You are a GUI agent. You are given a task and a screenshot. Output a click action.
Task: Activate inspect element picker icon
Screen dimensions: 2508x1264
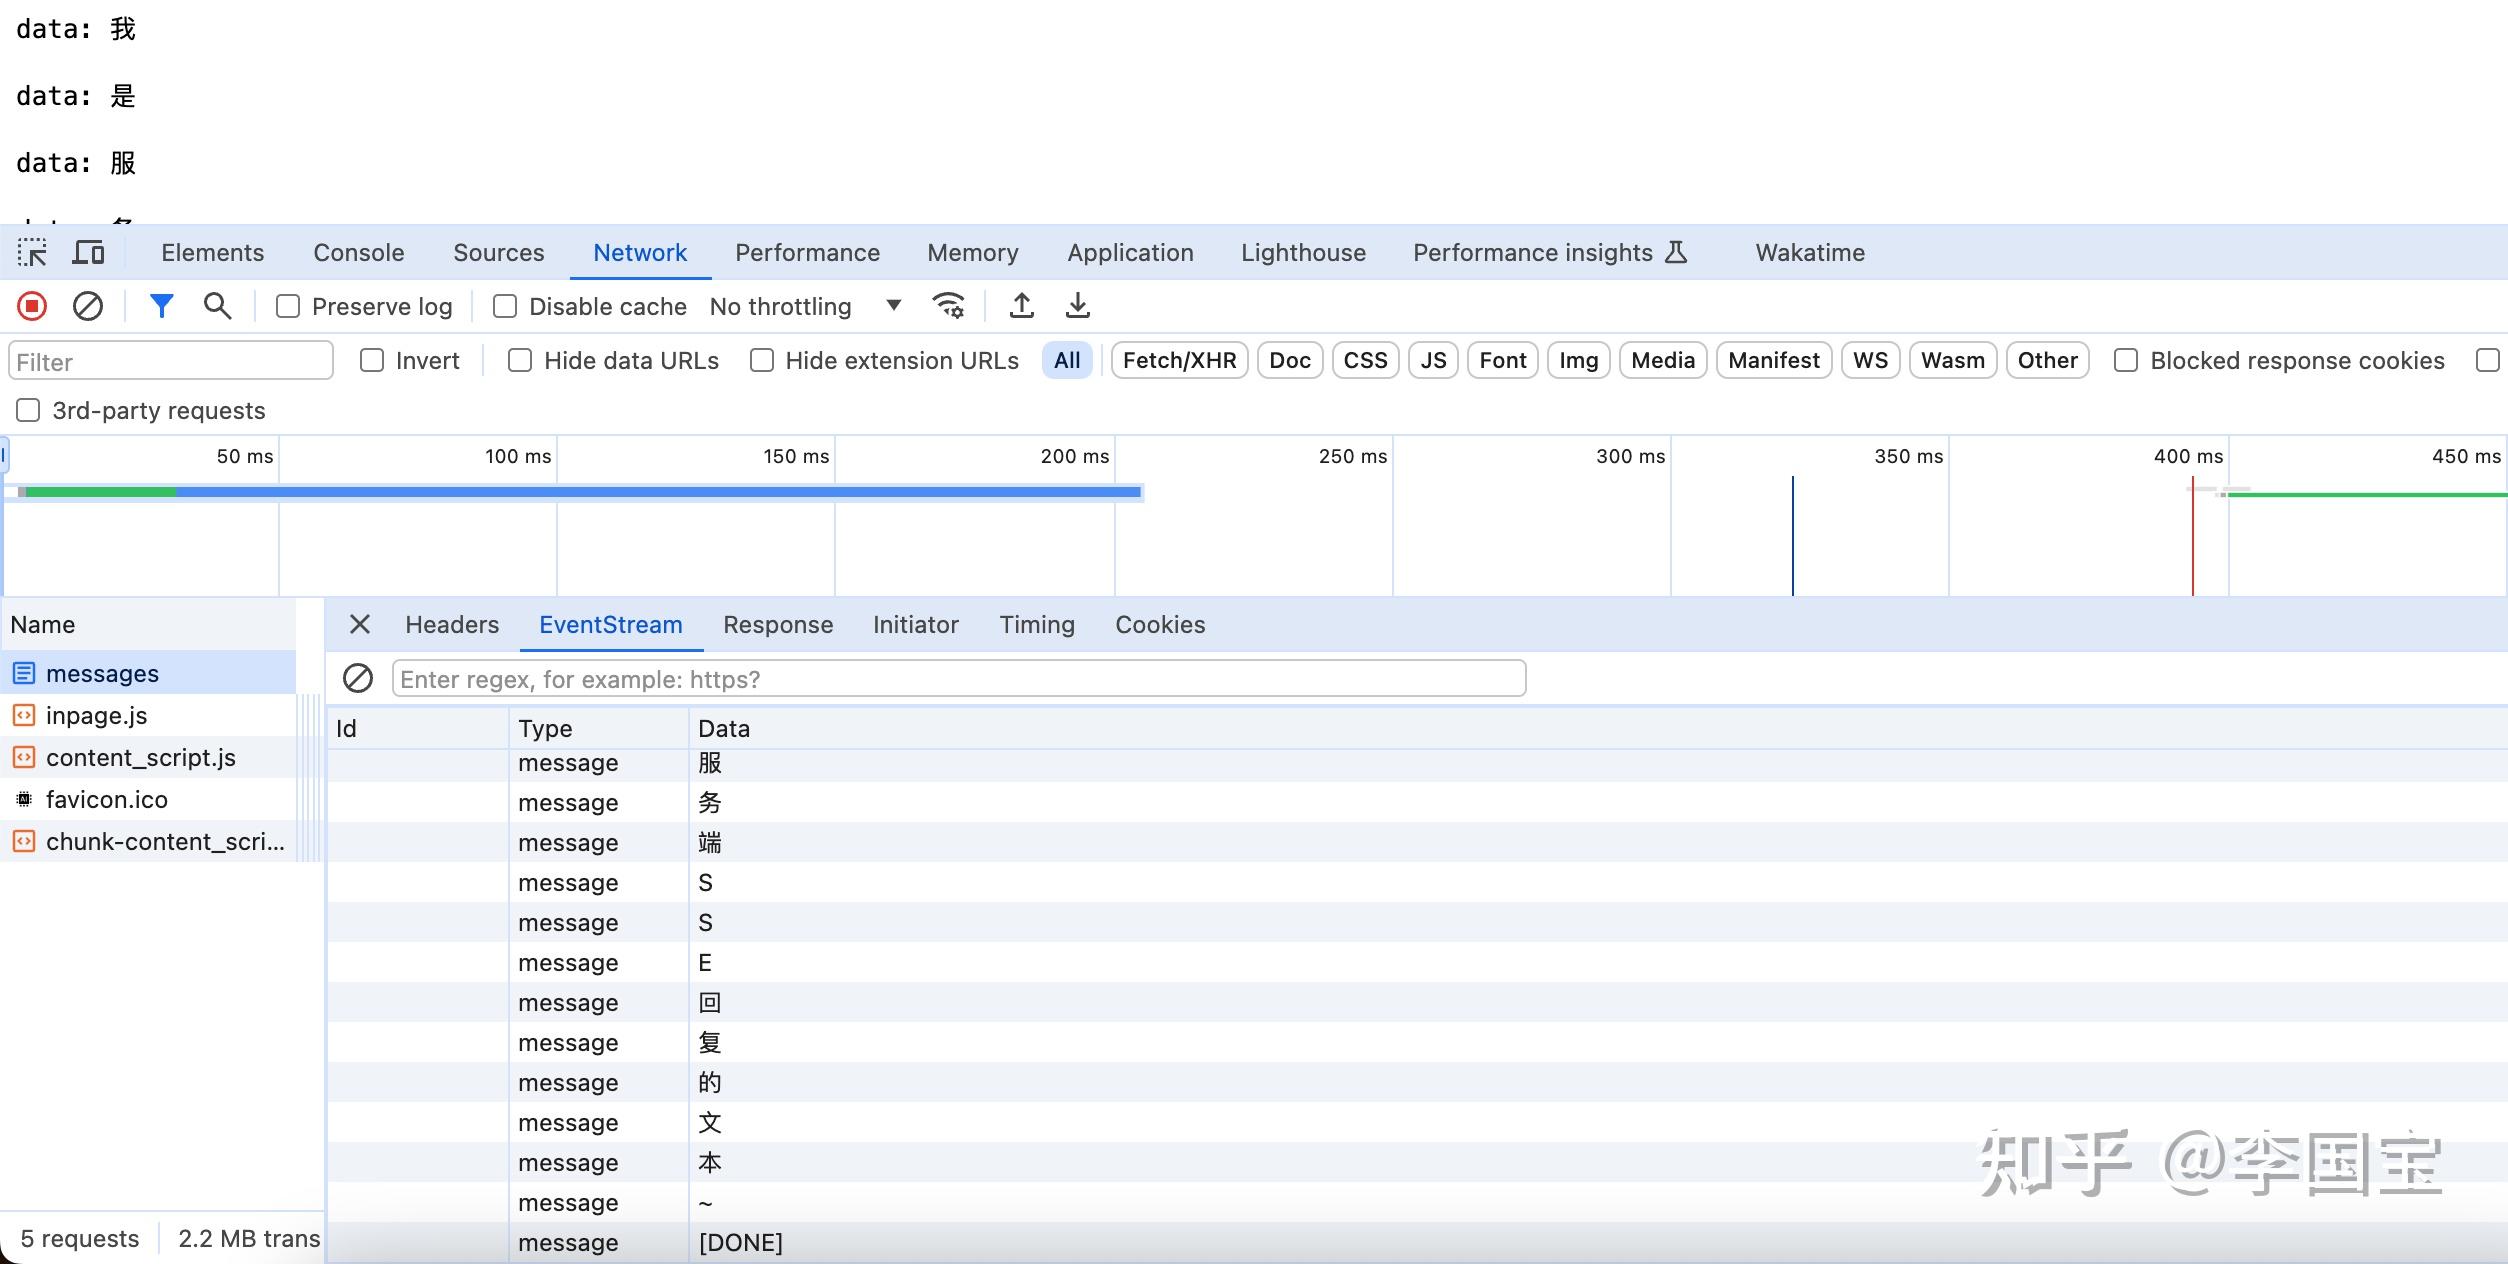coord(32,253)
